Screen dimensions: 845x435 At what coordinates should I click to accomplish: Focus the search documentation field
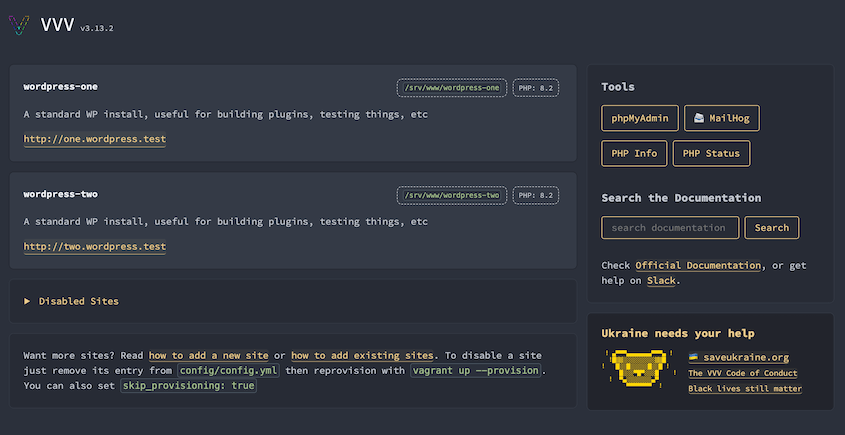coord(670,227)
